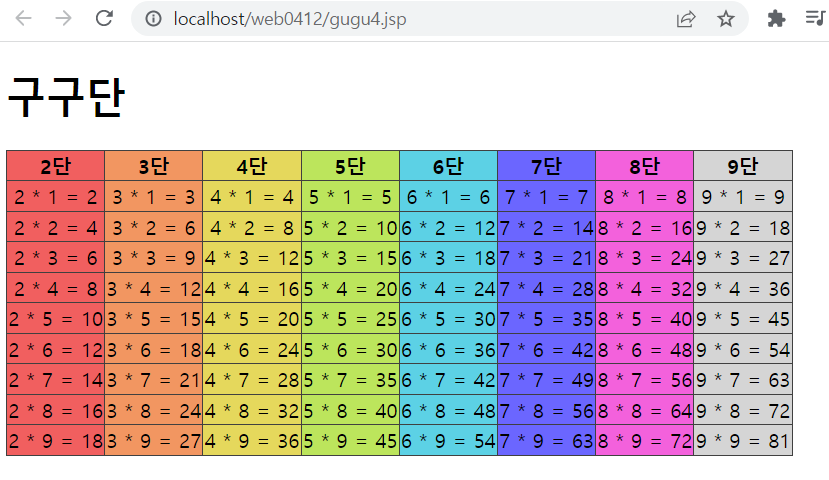The height and width of the screenshot is (480, 829).
Task: Select cell 7 * 1 = 7
Action: [547, 197]
